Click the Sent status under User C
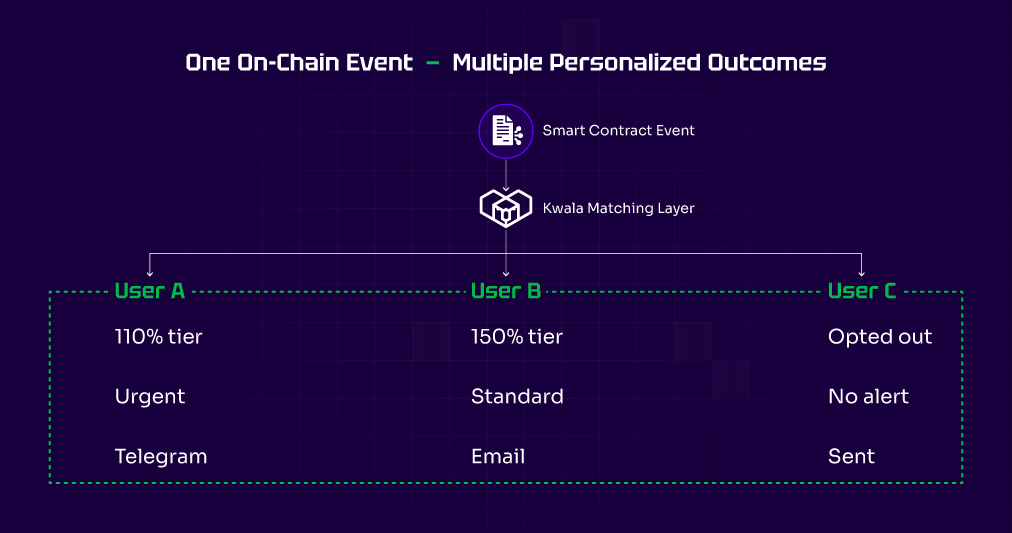The image size is (1012, 533). (x=851, y=457)
